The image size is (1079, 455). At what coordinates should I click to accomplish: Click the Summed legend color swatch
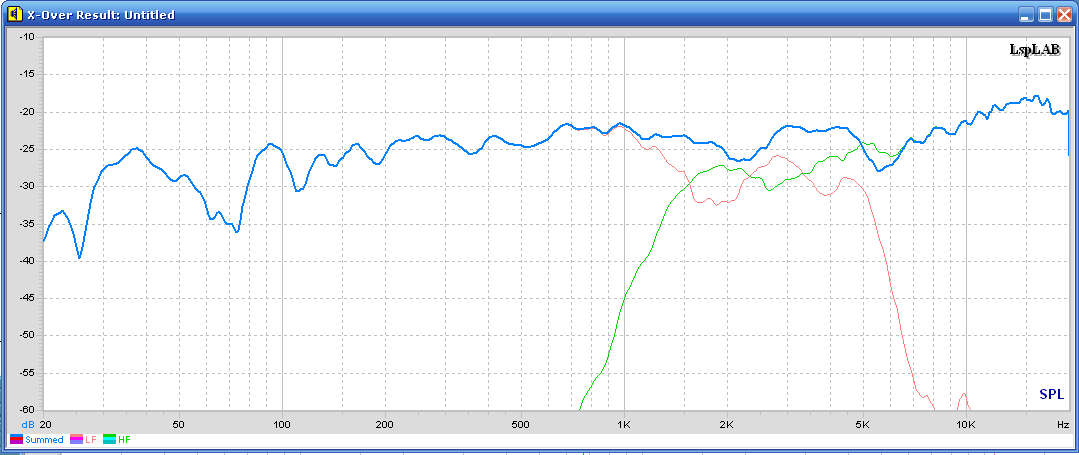[17, 439]
